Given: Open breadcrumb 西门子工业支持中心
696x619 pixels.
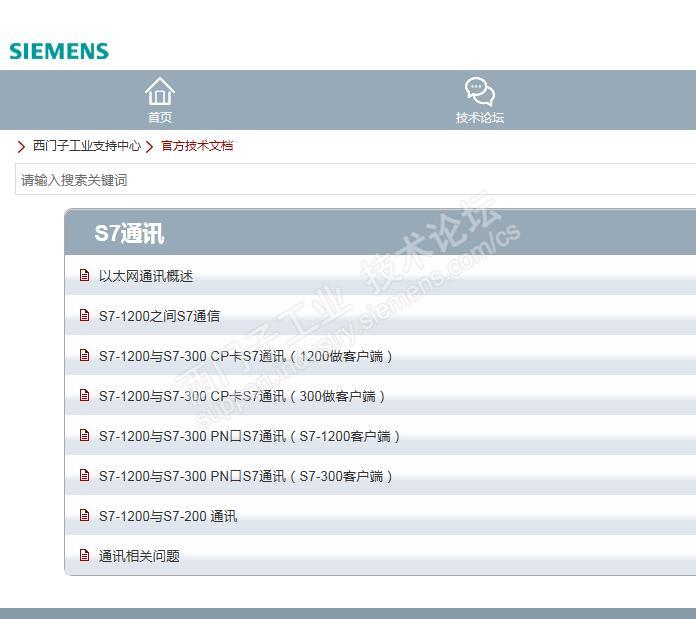Looking at the screenshot, I should click(x=87, y=146).
